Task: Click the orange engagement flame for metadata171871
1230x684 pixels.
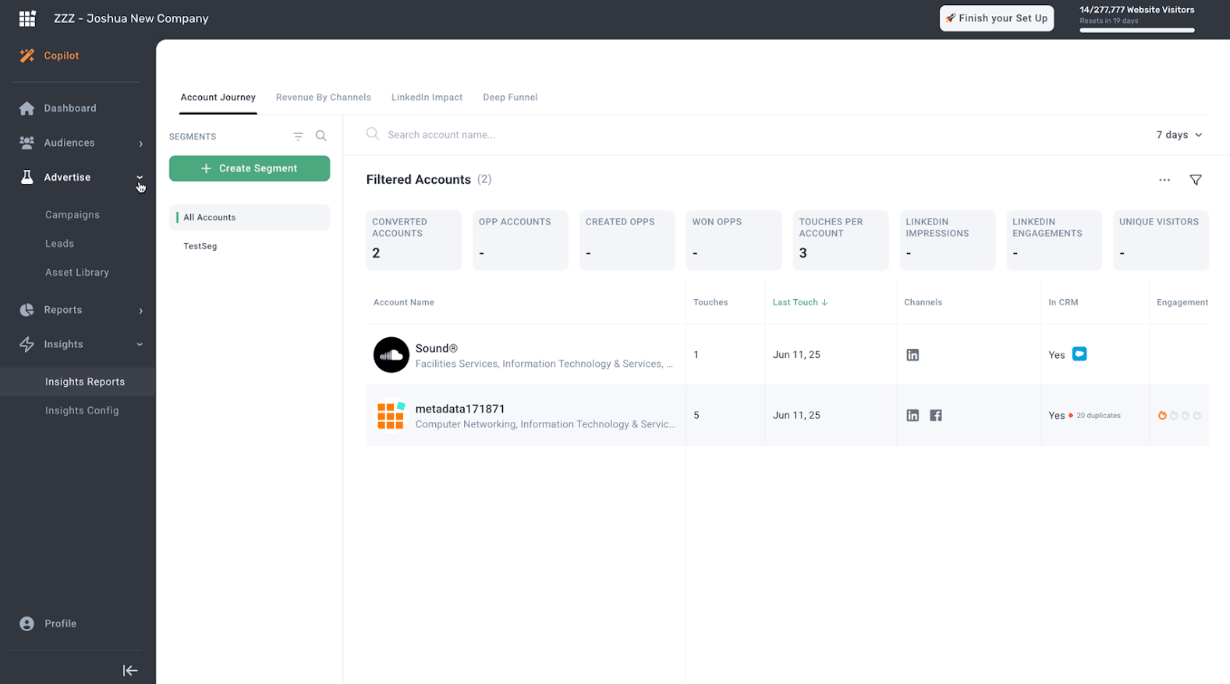Action: point(1162,414)
